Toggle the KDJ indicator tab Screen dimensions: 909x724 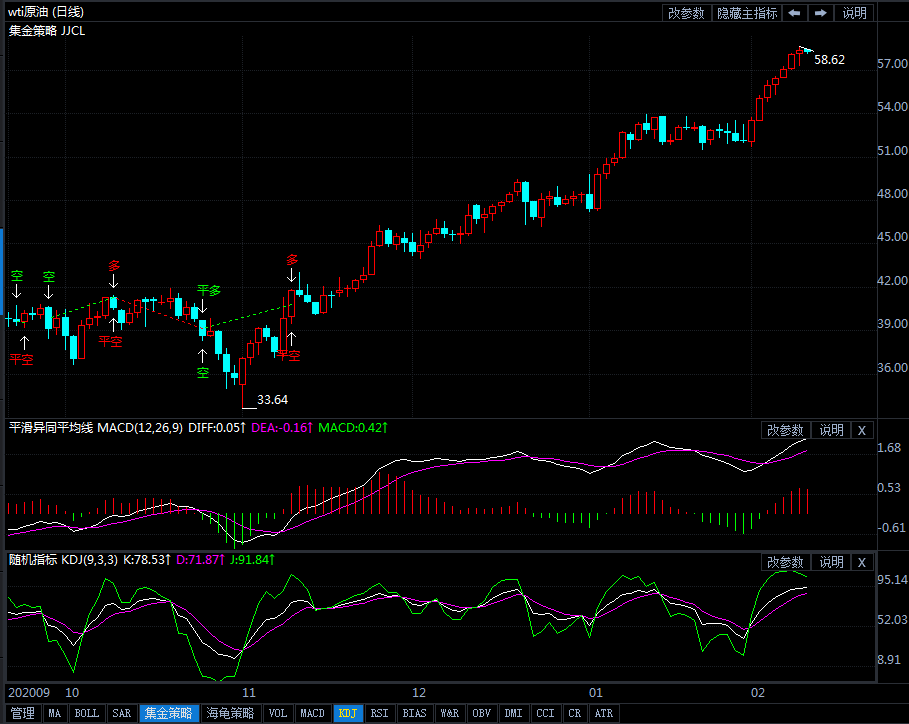pos(347,713)
